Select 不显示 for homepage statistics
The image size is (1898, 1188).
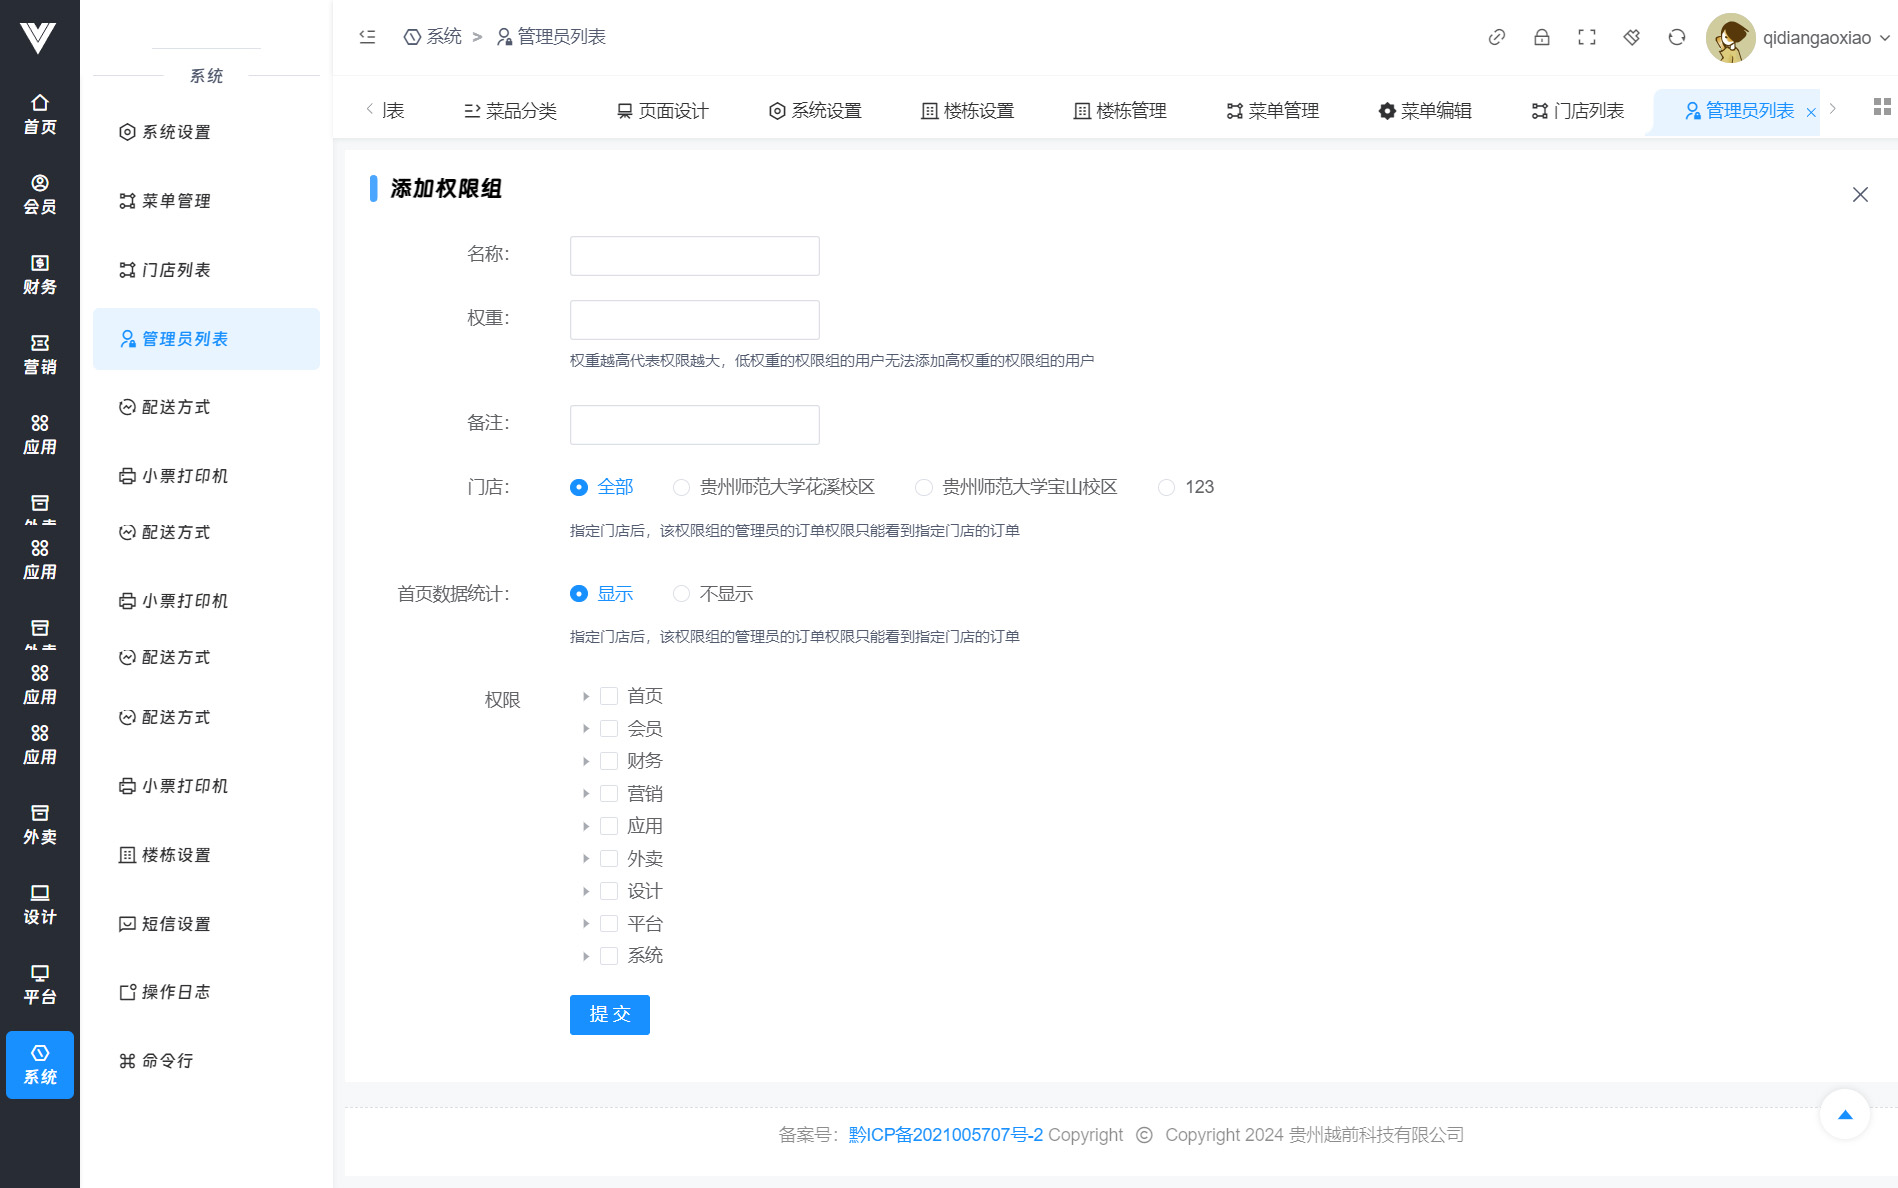(681, 594)
